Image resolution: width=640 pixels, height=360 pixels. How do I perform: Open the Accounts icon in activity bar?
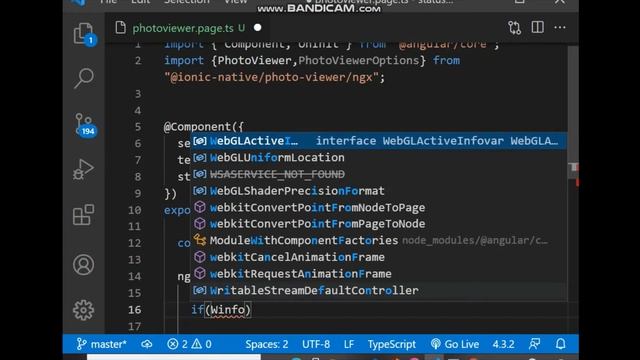[83, 264]
